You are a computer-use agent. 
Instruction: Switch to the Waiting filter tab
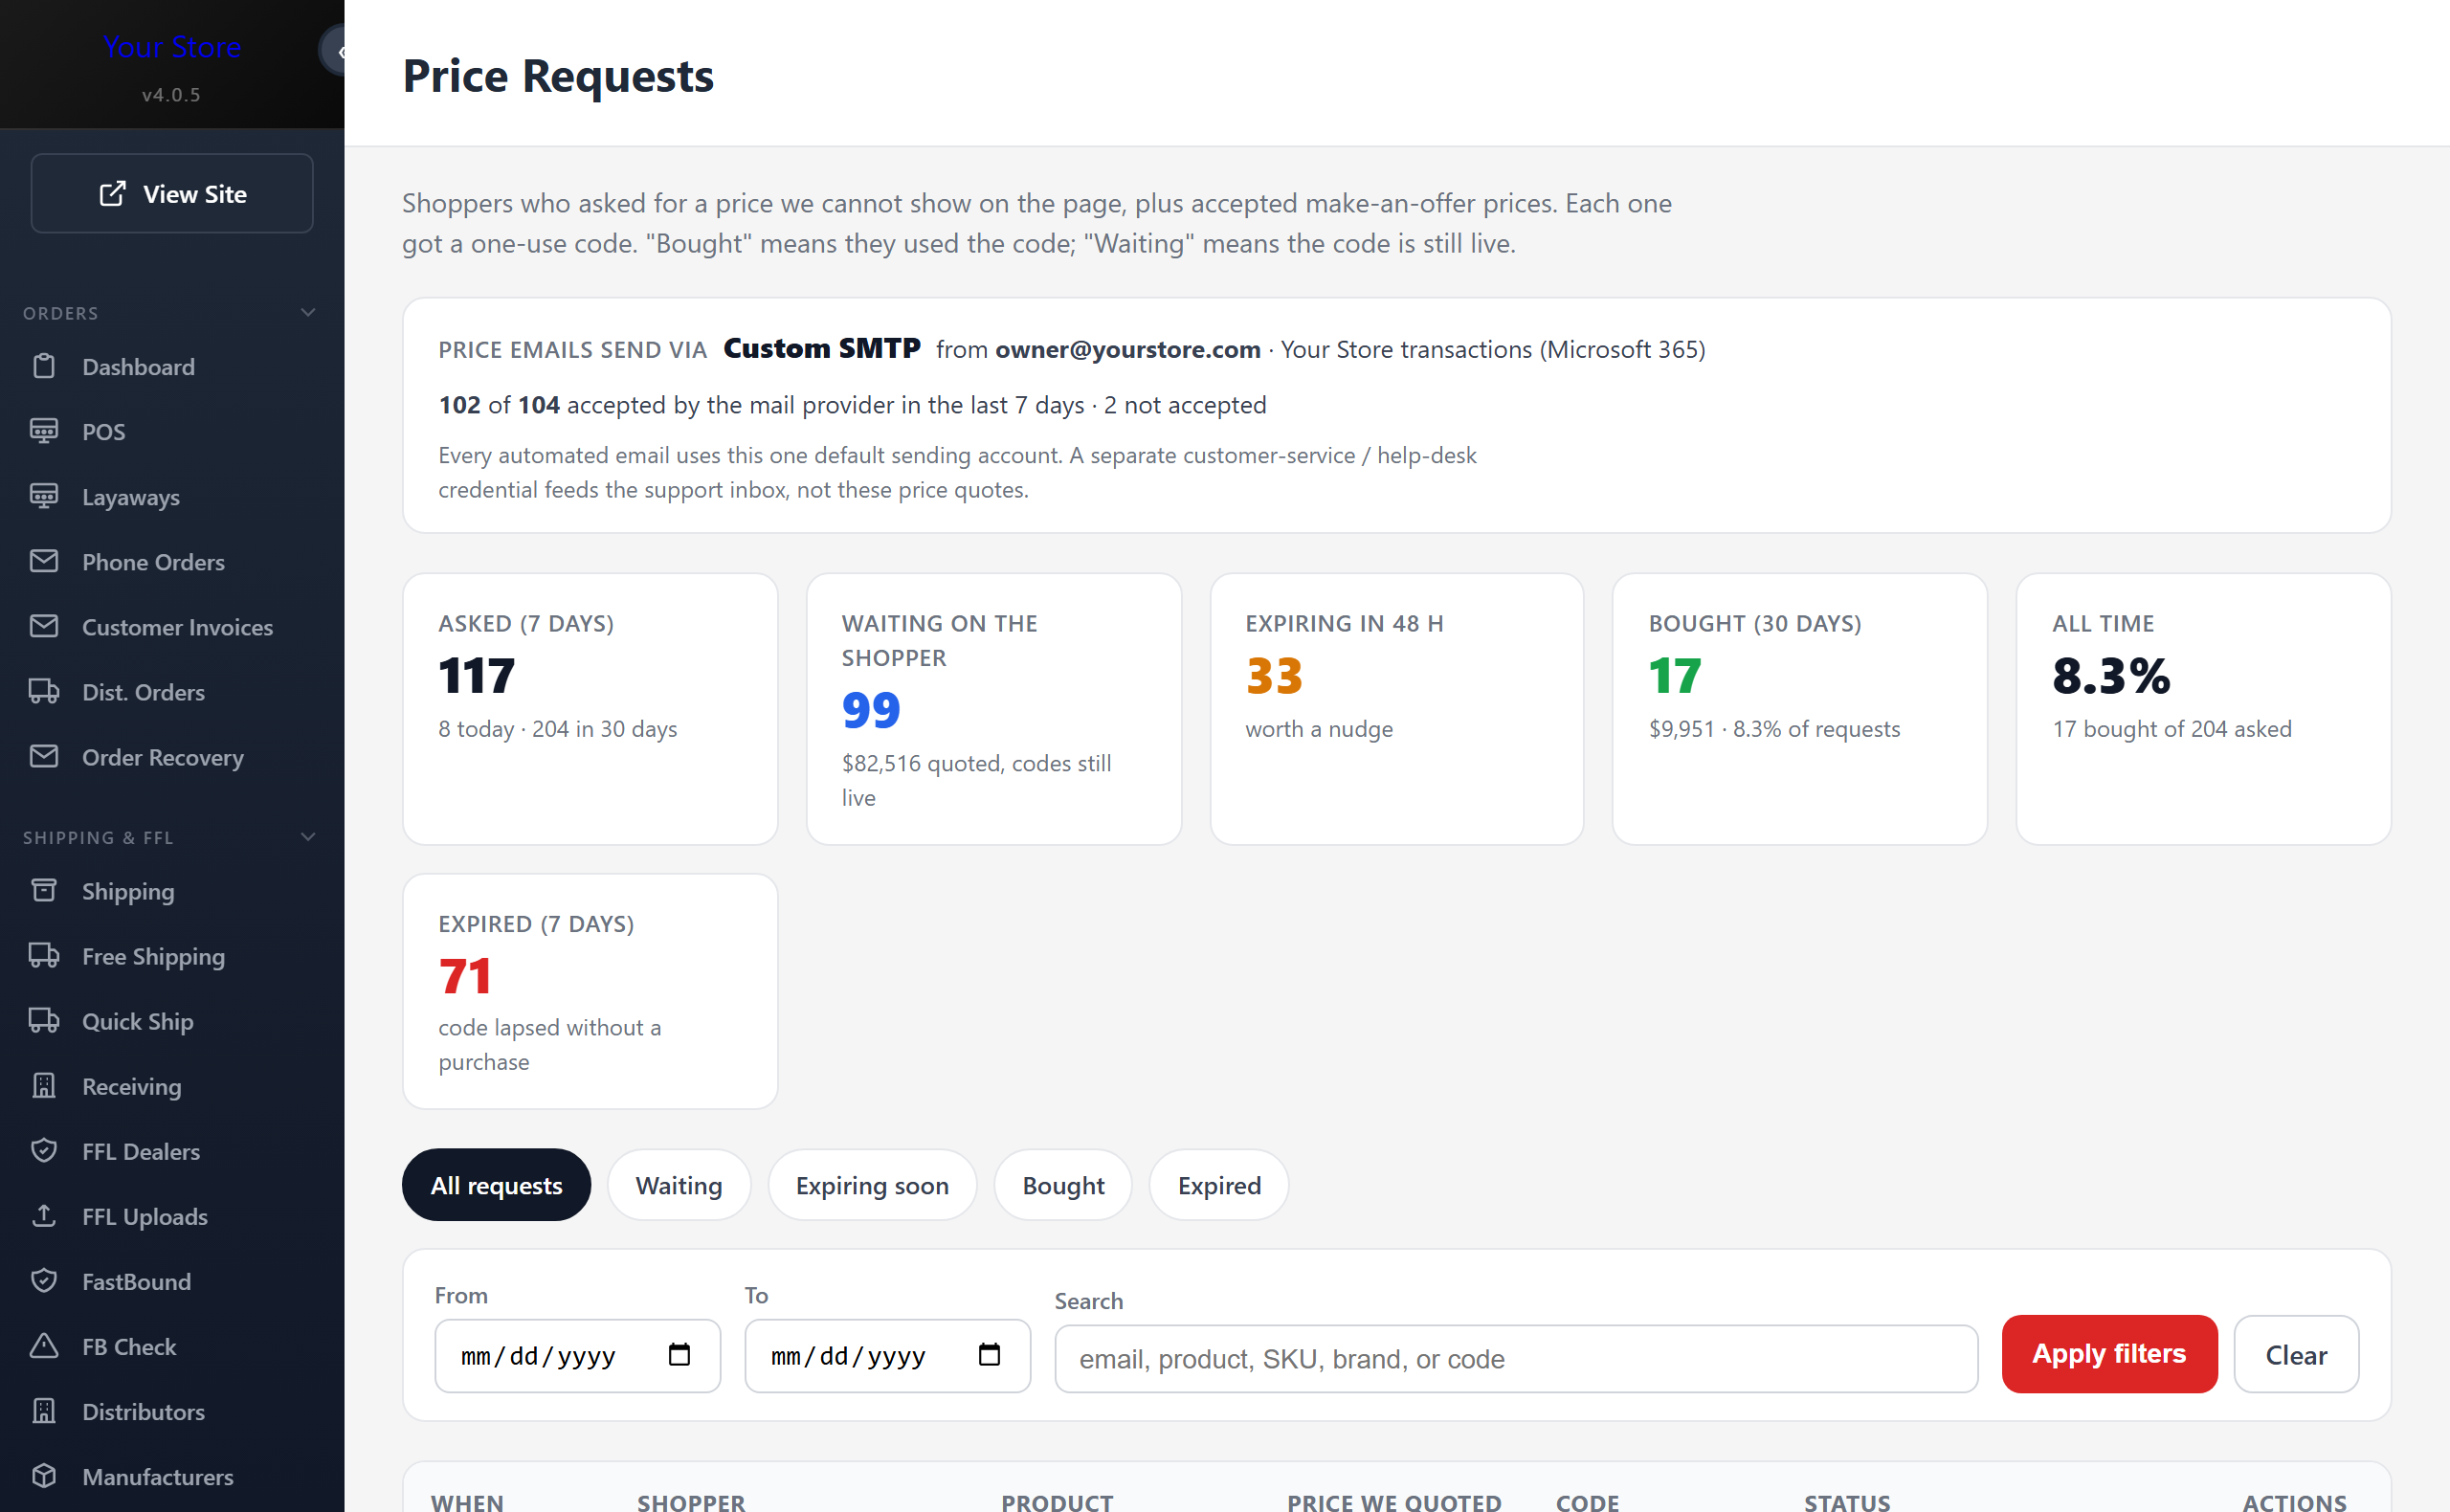click(679, 1185)
